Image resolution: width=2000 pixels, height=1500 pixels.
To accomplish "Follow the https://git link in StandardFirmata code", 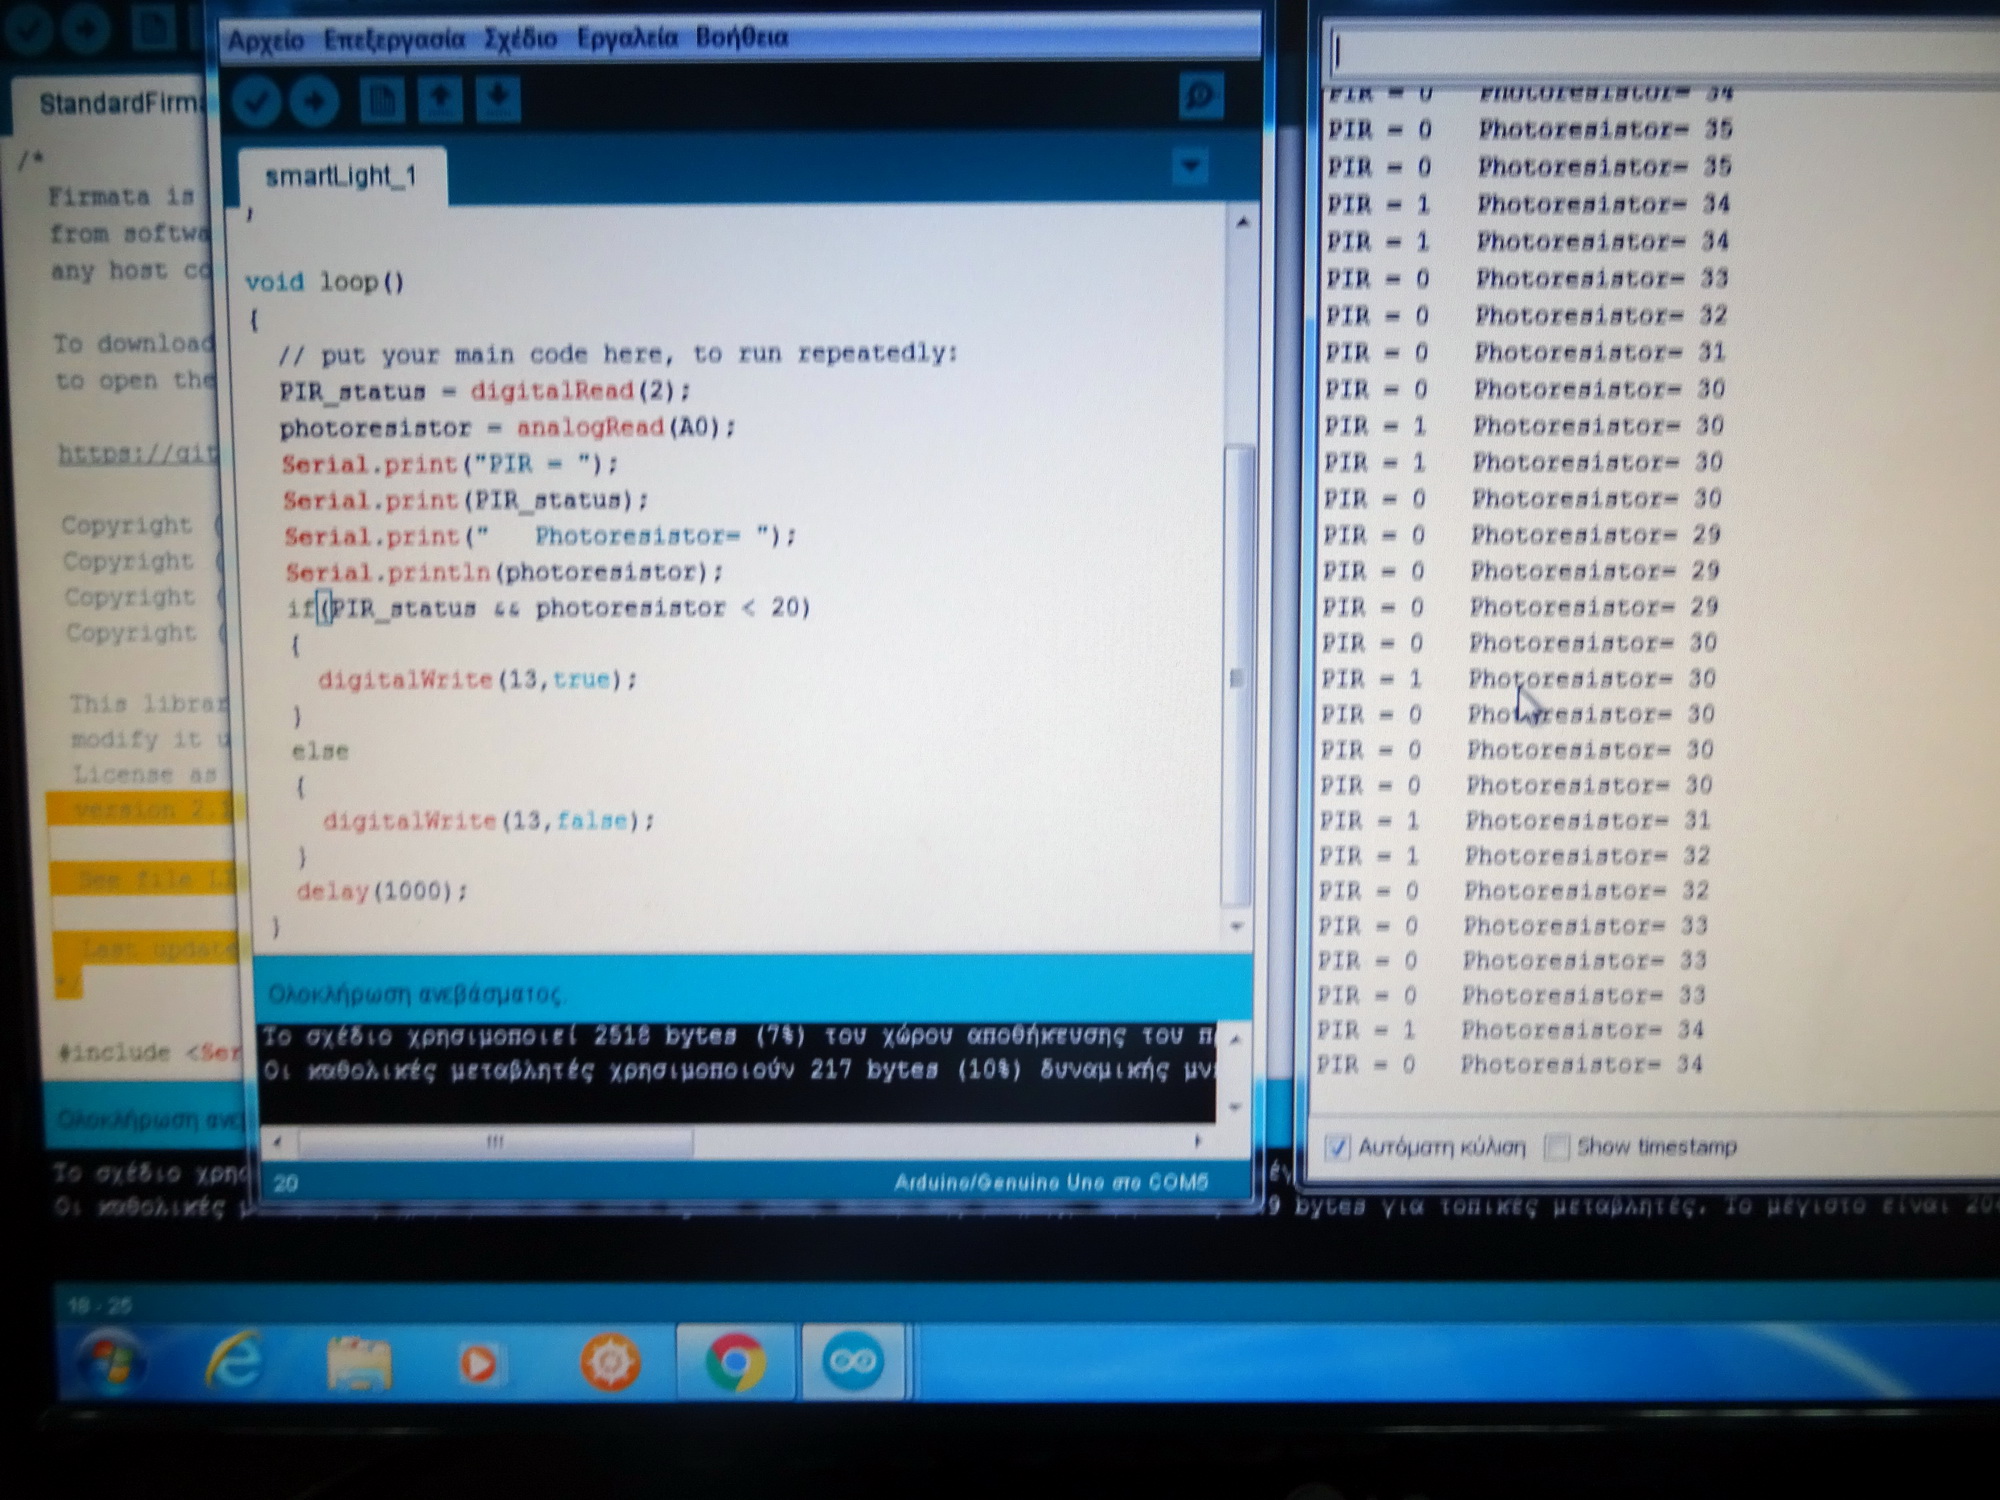I will (x=137, y=454).
